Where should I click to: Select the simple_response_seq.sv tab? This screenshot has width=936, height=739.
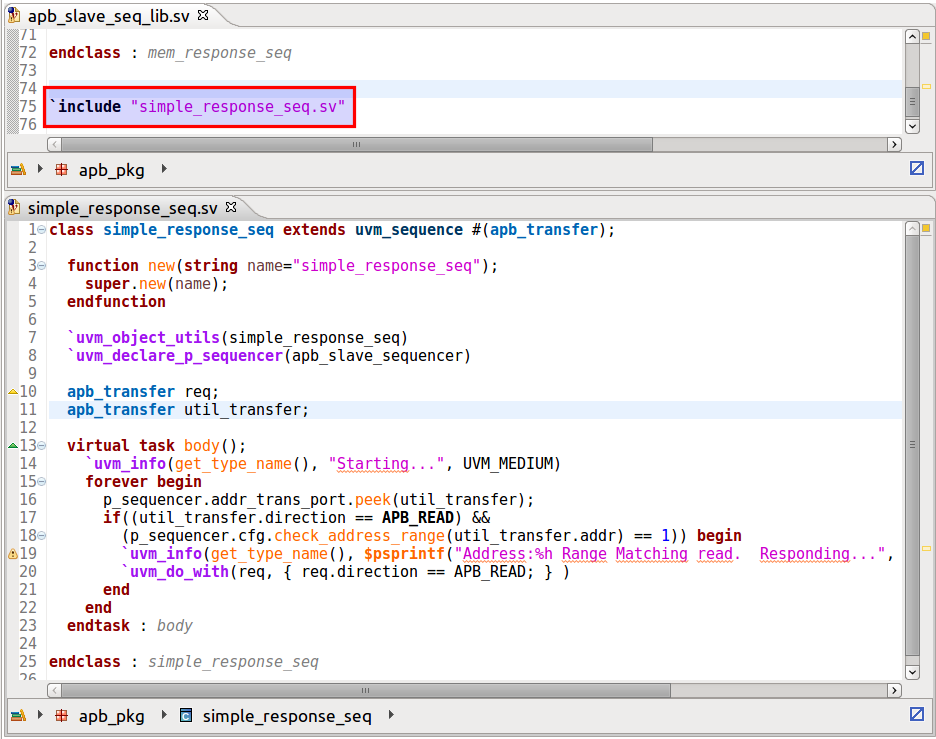coord(122,208)
